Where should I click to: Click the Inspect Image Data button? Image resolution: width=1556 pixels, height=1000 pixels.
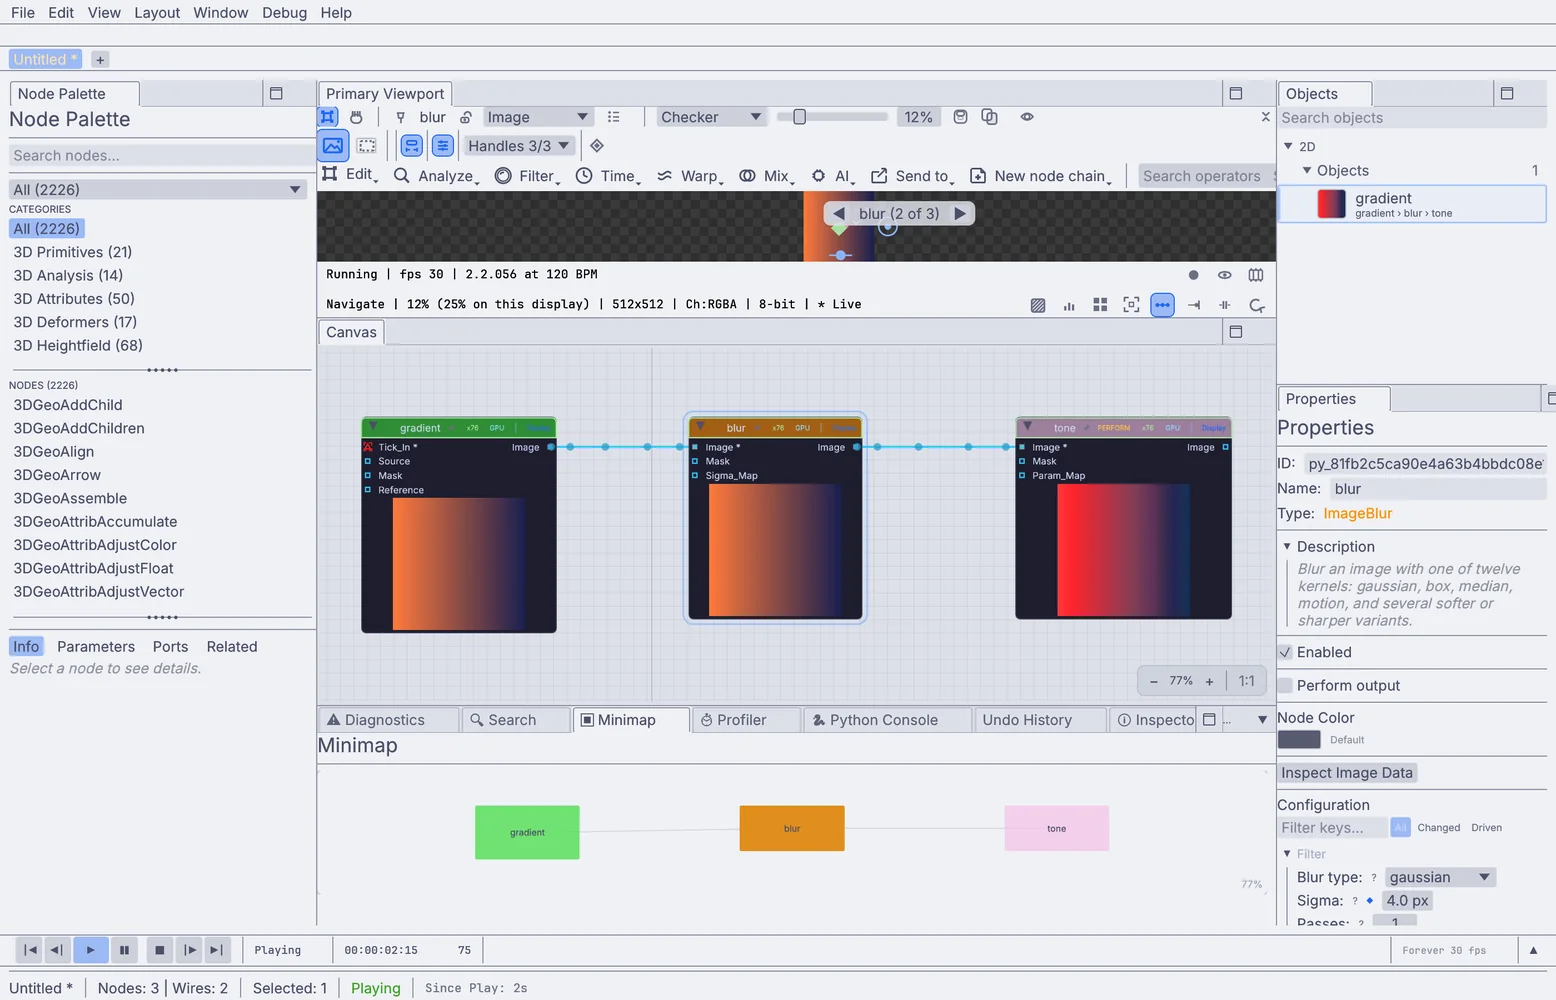click(x=1347, y=773)
